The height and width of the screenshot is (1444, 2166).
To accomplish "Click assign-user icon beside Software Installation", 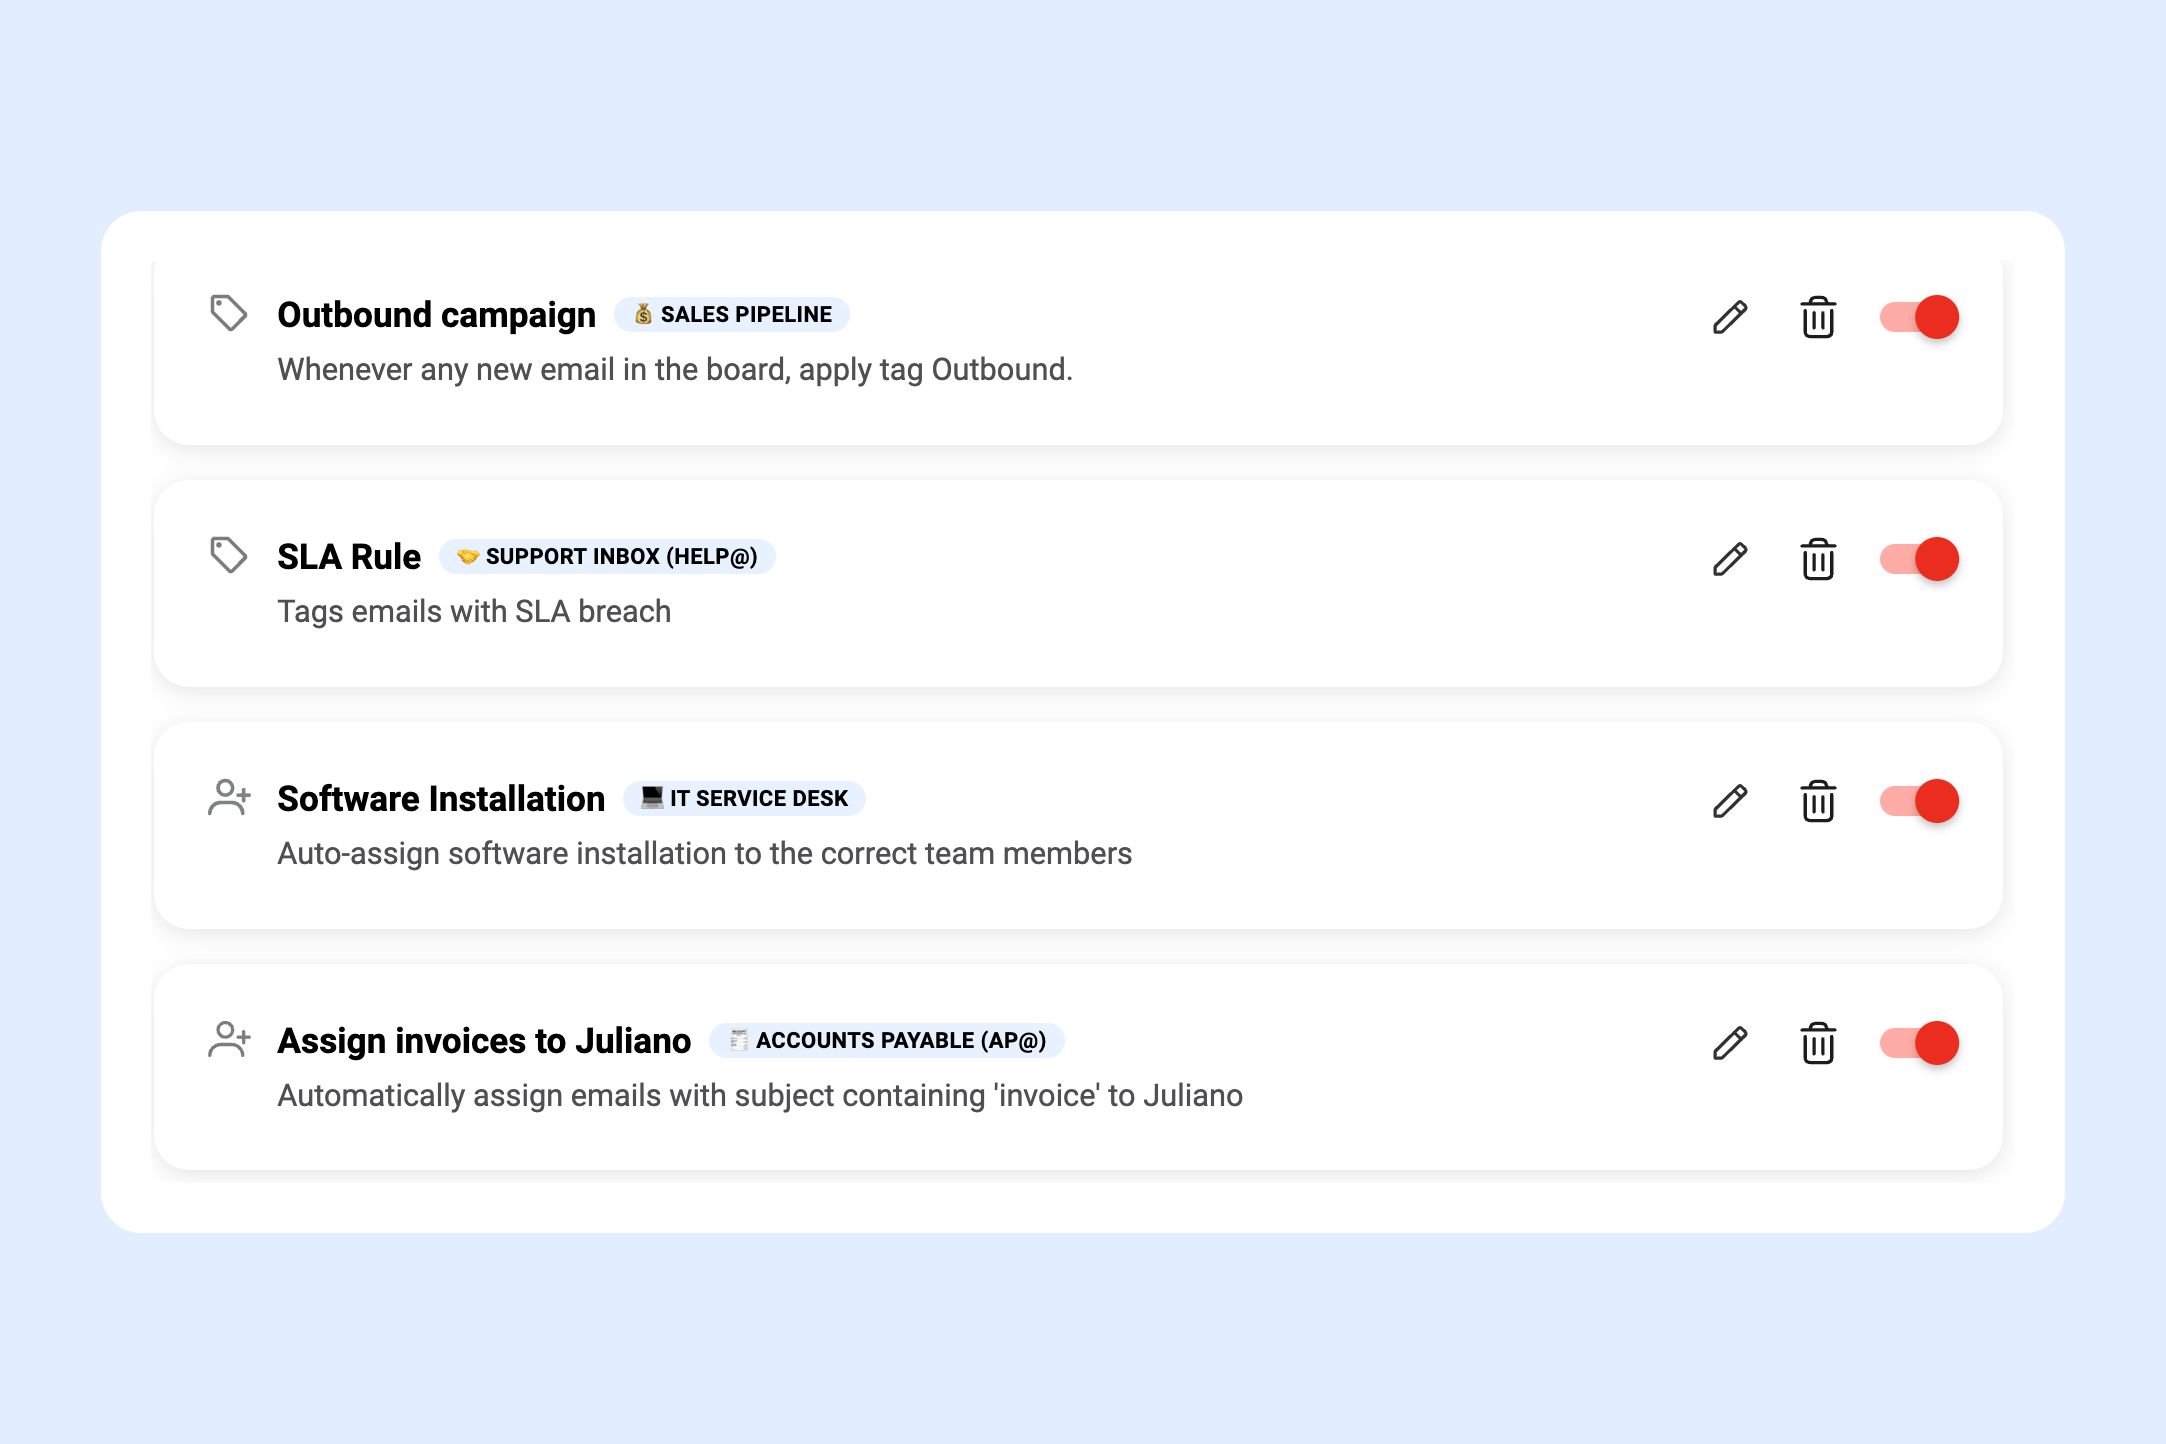I will [x=229, y=797].
